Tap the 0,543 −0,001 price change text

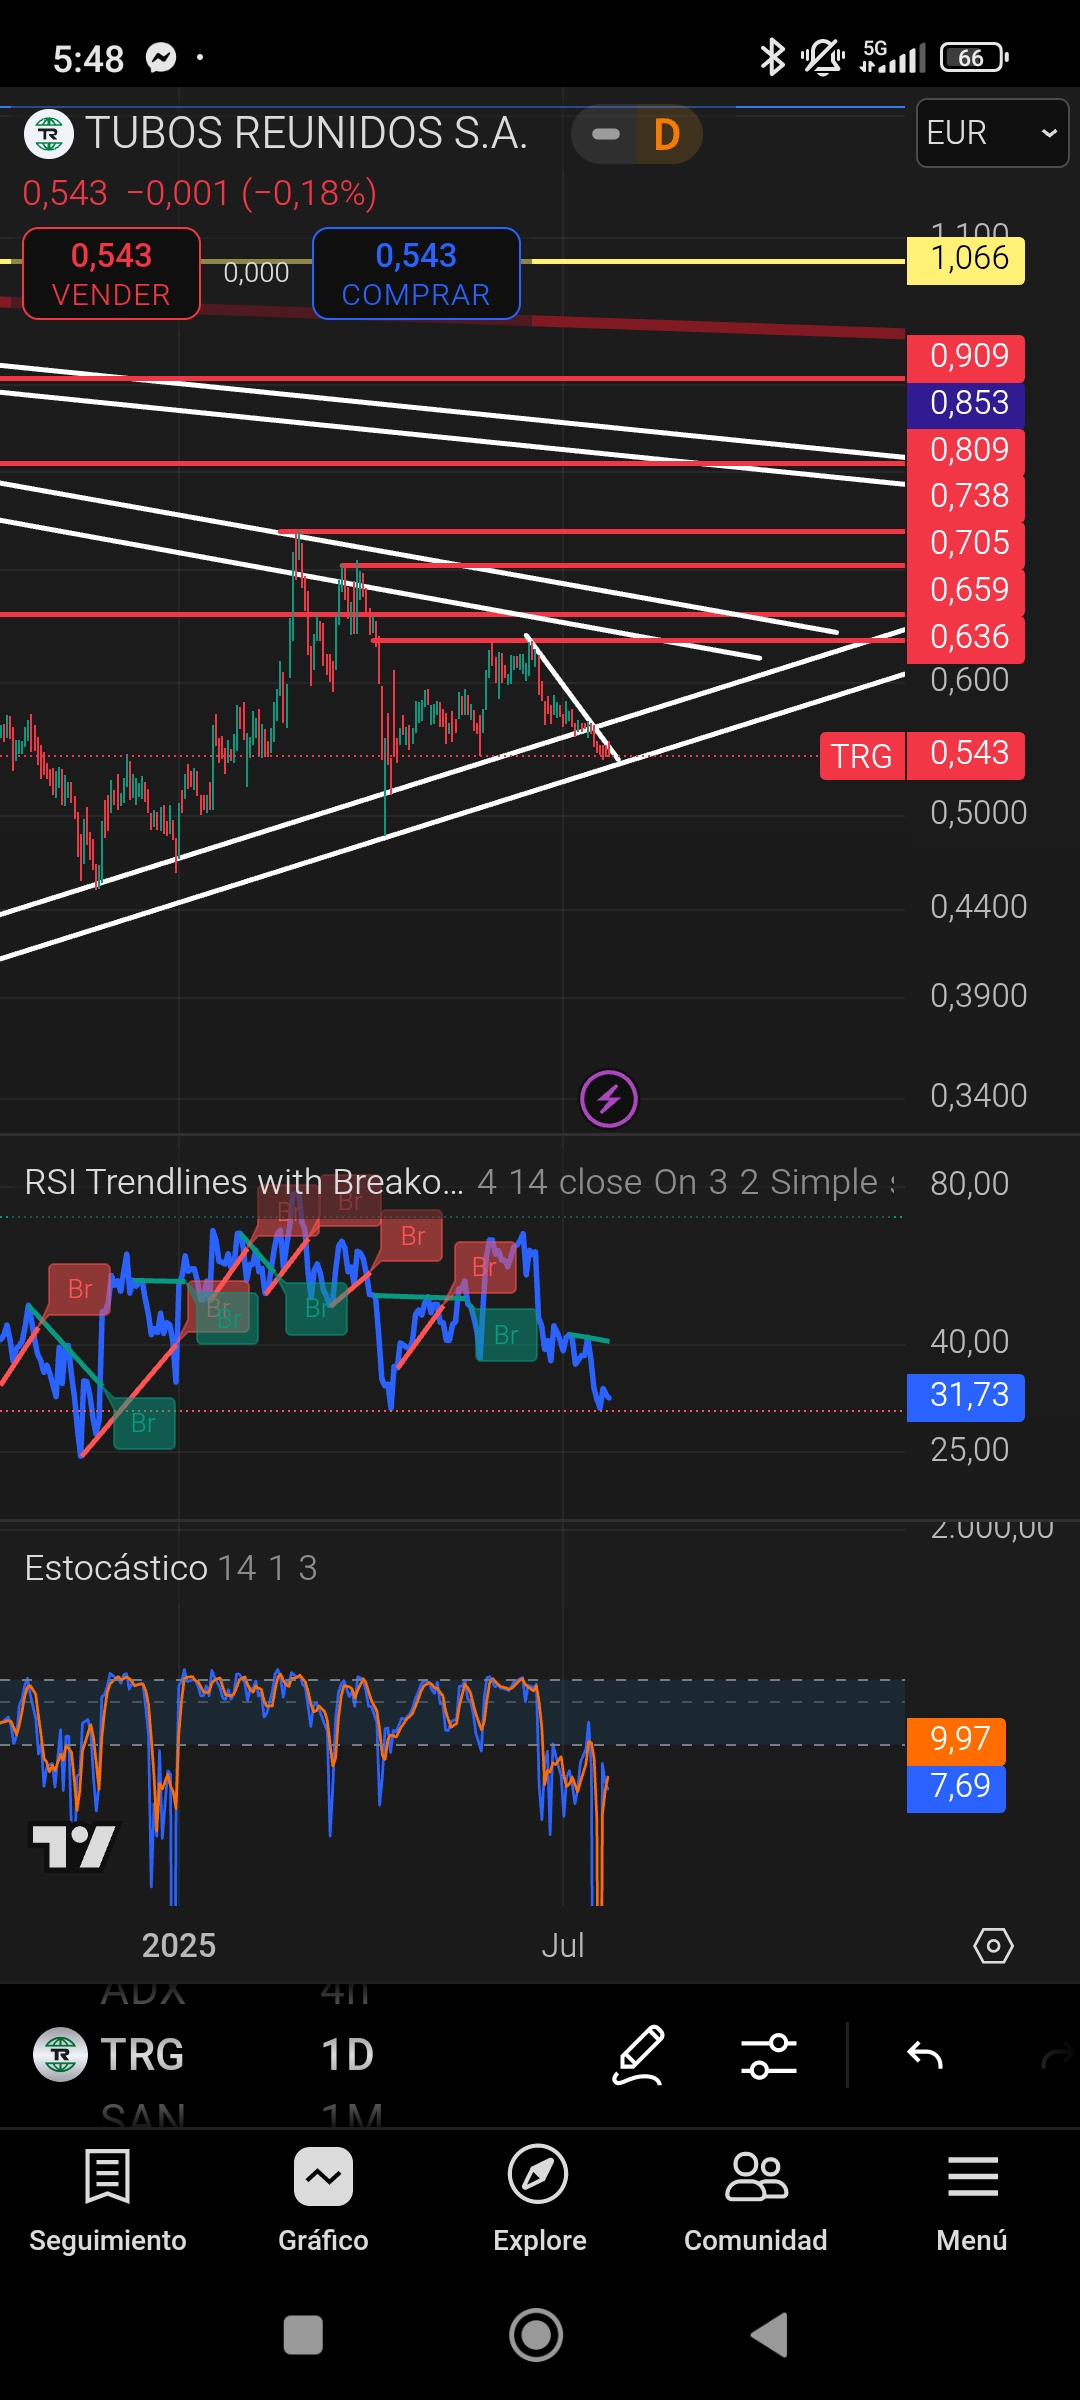[200, 193]
